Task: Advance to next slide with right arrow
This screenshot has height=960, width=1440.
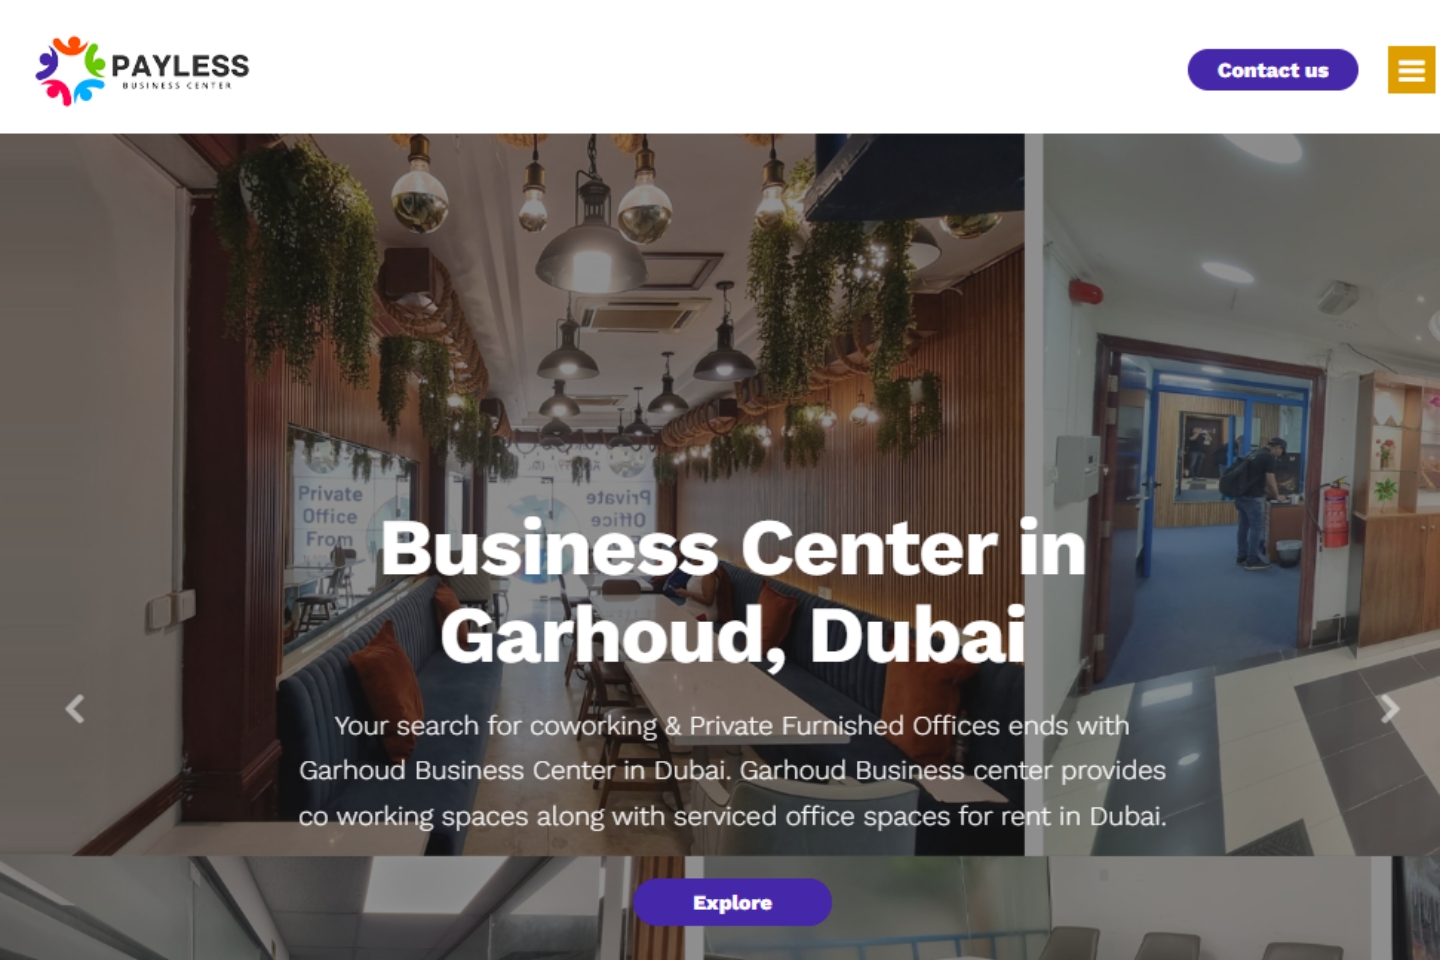Action: [1389, 709]
